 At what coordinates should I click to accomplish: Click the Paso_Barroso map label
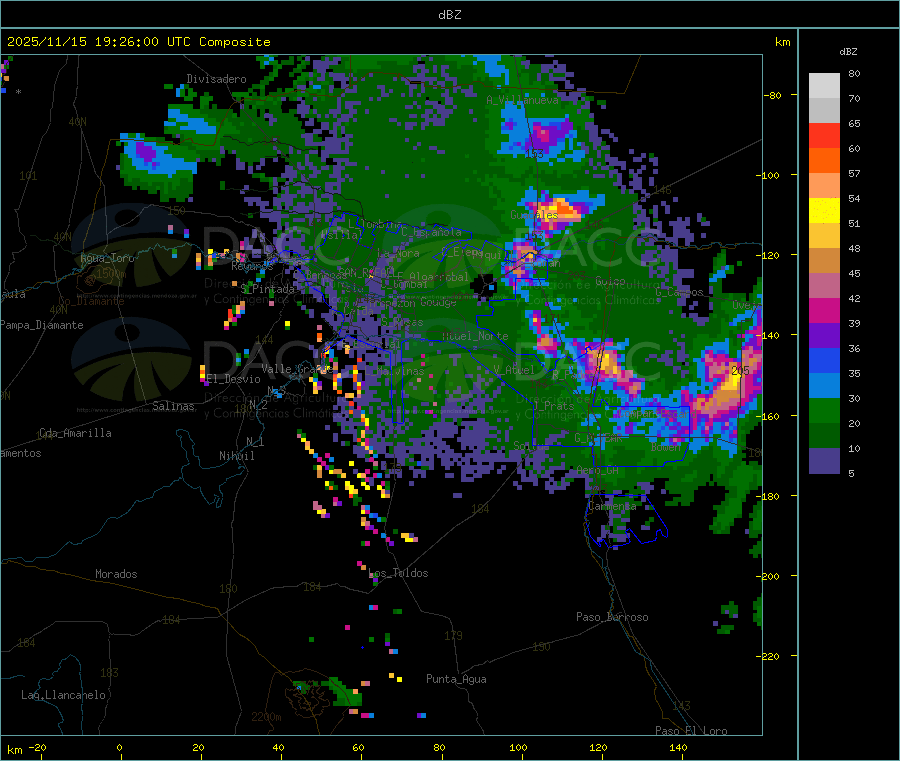pyautogui.click(x=612, y=617)
